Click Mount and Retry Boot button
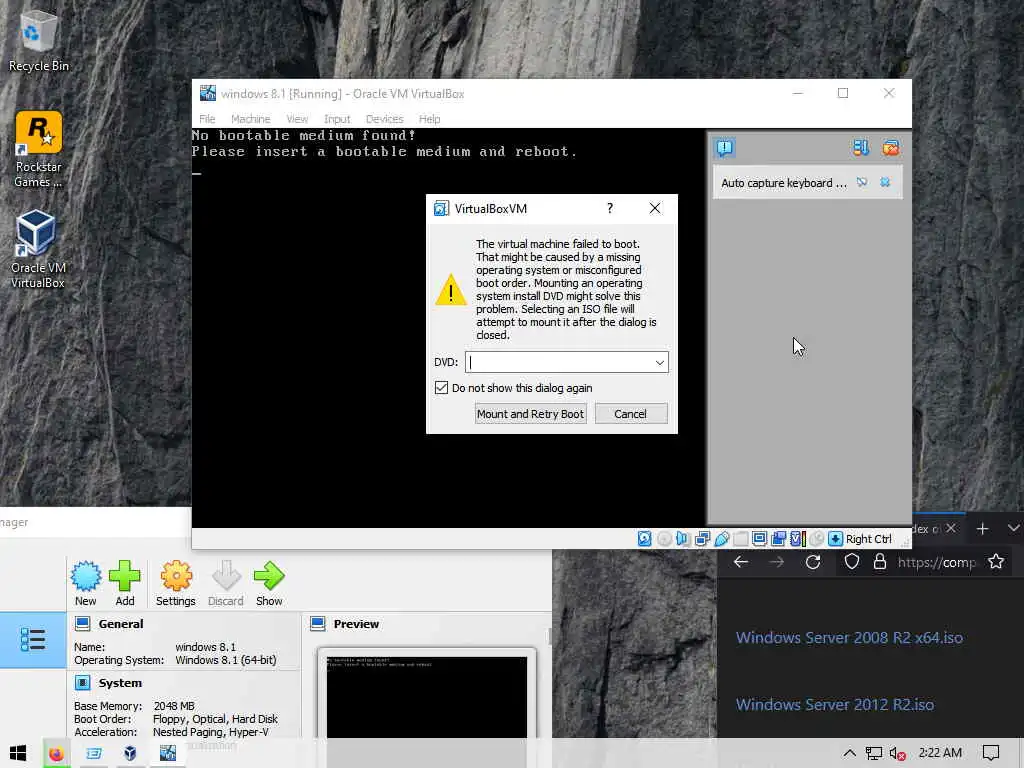 tap(530, 414)
